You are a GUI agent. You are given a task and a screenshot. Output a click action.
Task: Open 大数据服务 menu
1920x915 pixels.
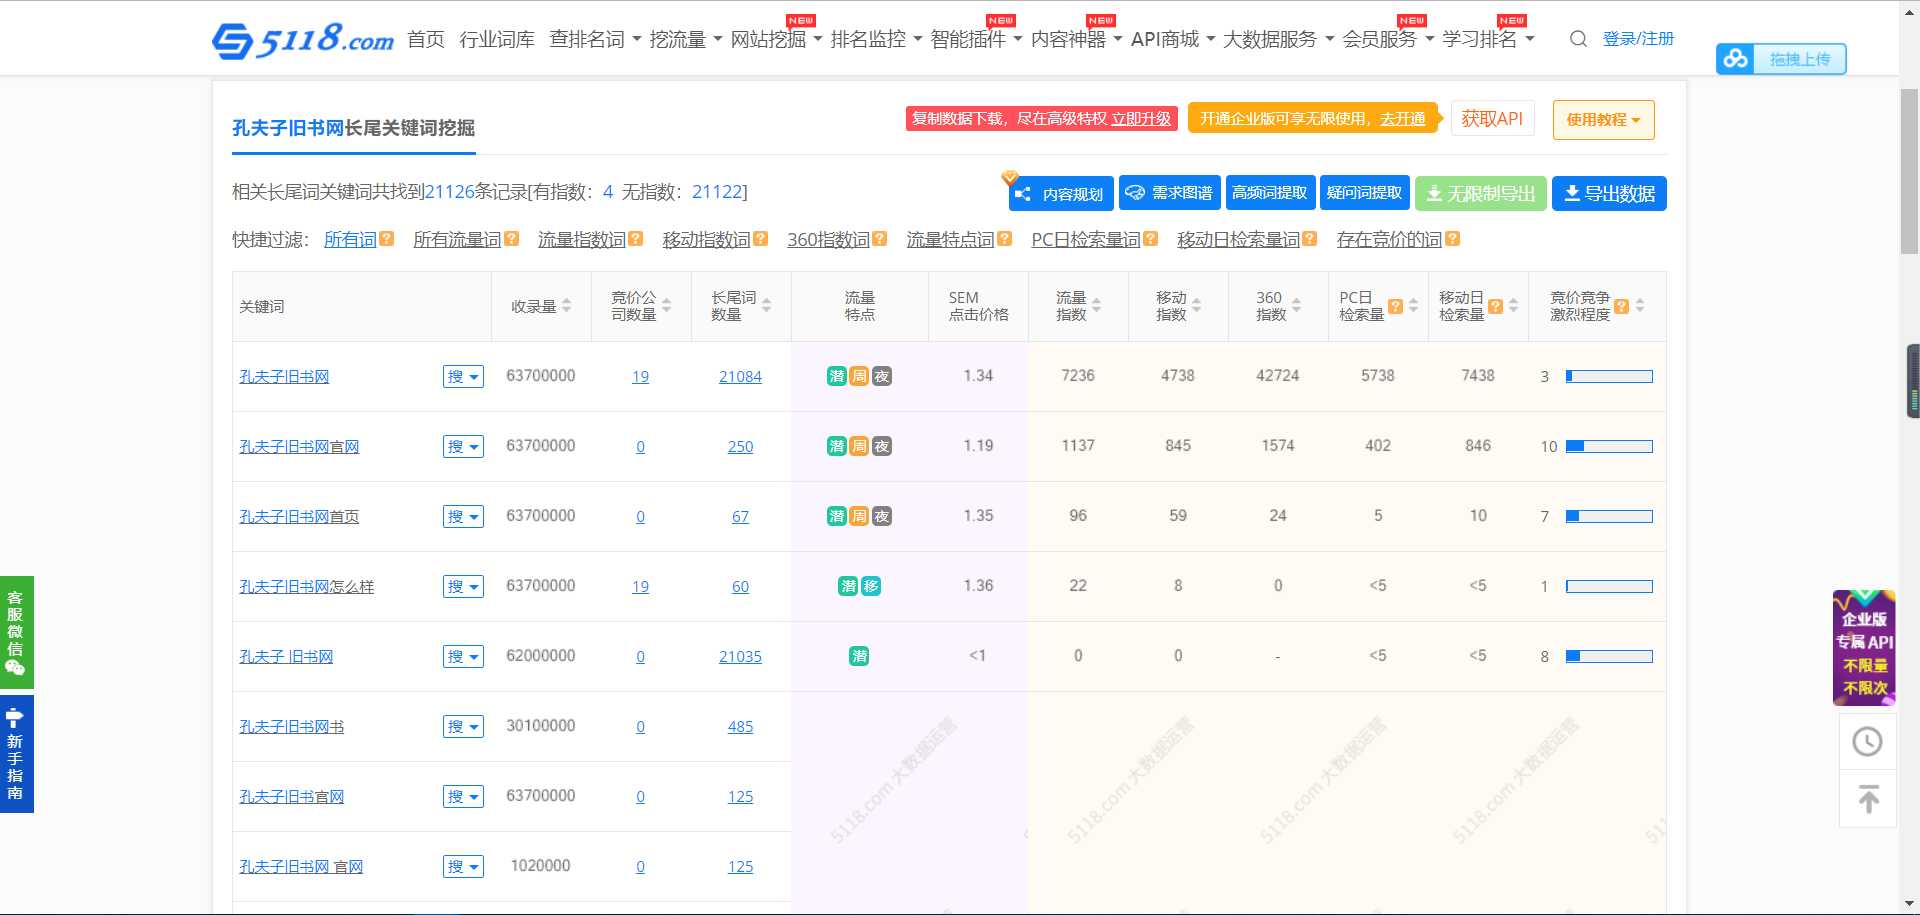(x=1279, y=39)
